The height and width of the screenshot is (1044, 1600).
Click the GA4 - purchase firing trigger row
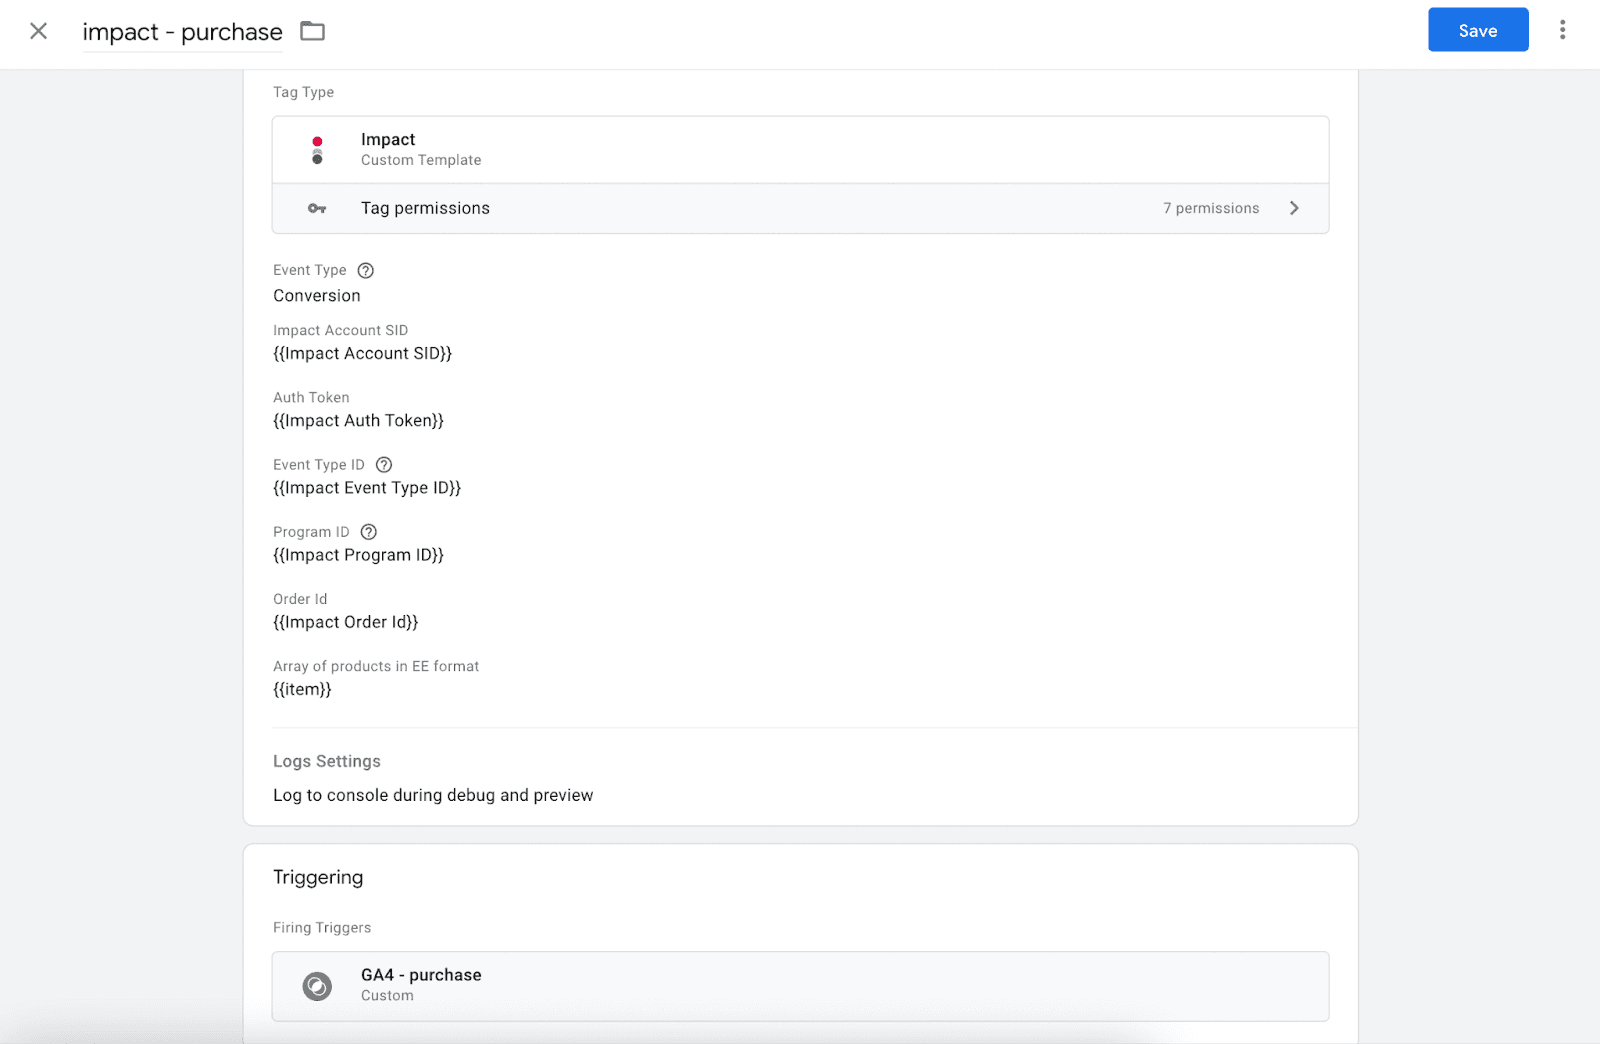coord(800,986)
